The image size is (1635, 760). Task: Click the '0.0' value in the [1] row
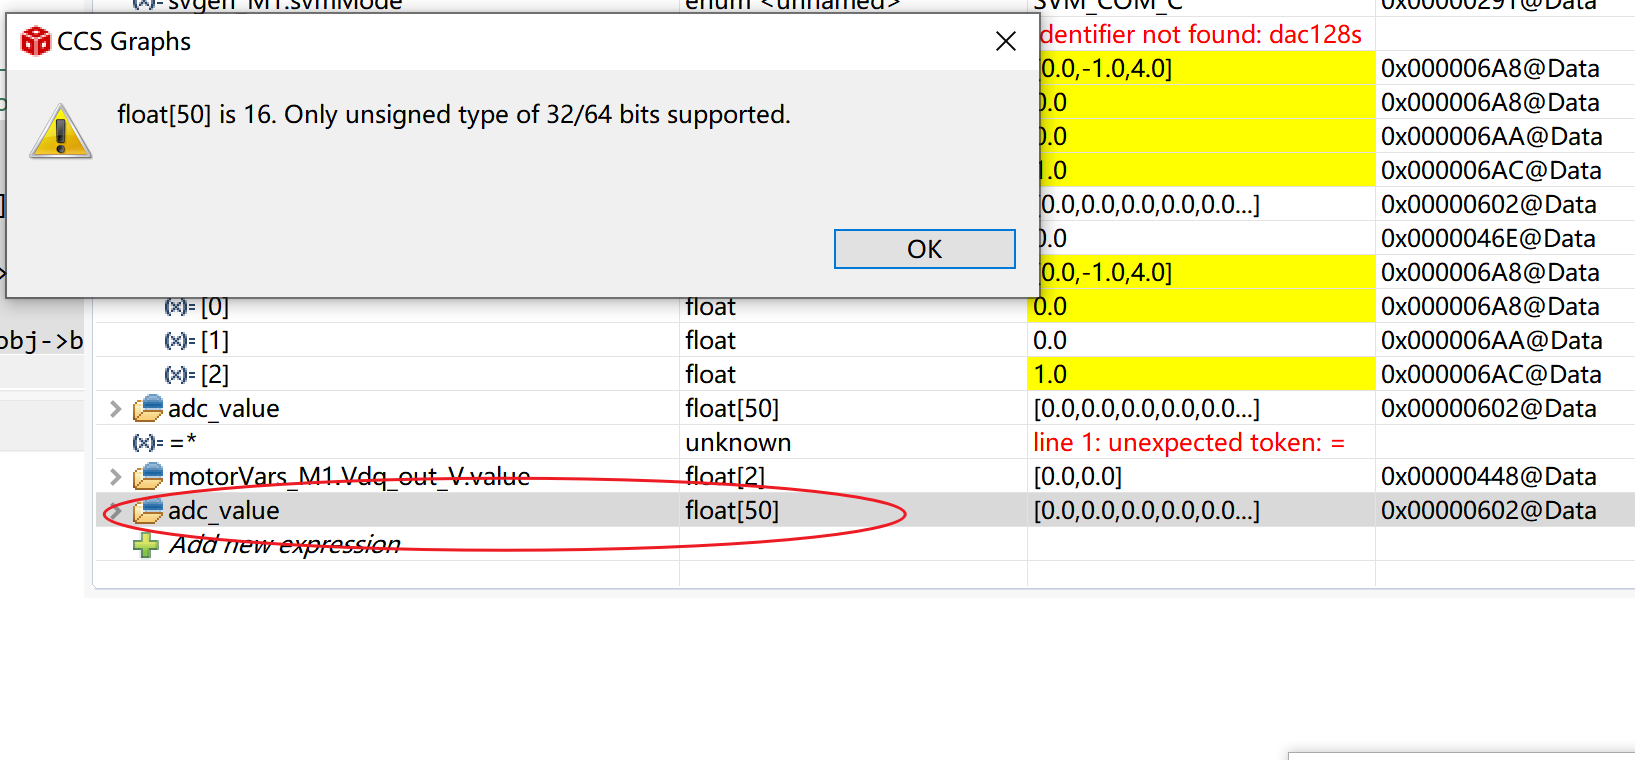point(1050,341)
